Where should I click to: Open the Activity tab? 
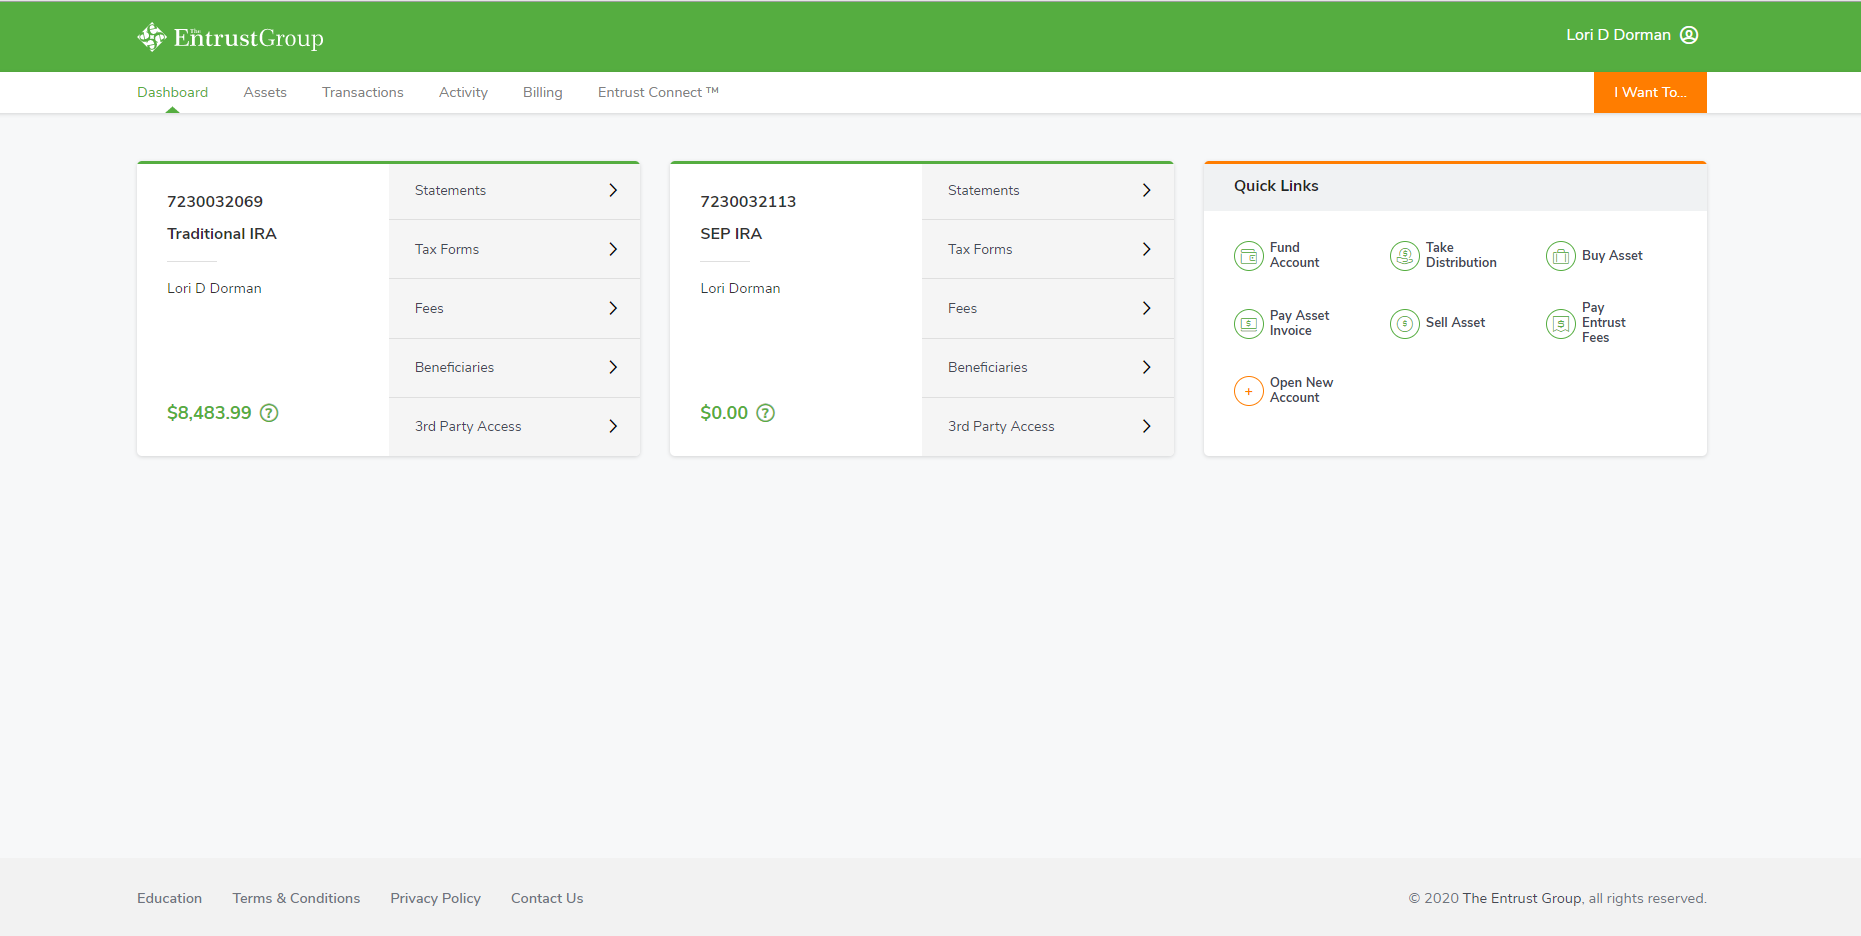pos(463,92)
